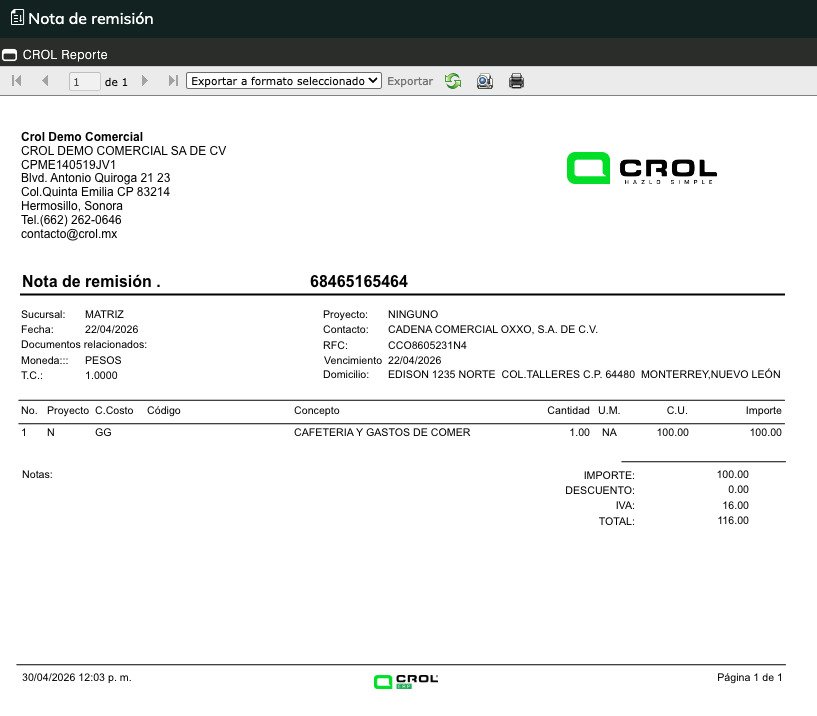Go to previous report page

(45, 81)
